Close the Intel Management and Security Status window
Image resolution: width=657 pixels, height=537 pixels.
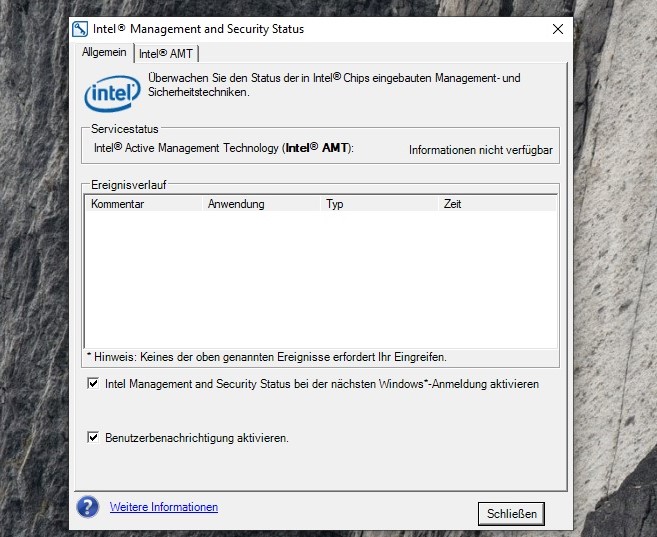(x=558, y=29)
